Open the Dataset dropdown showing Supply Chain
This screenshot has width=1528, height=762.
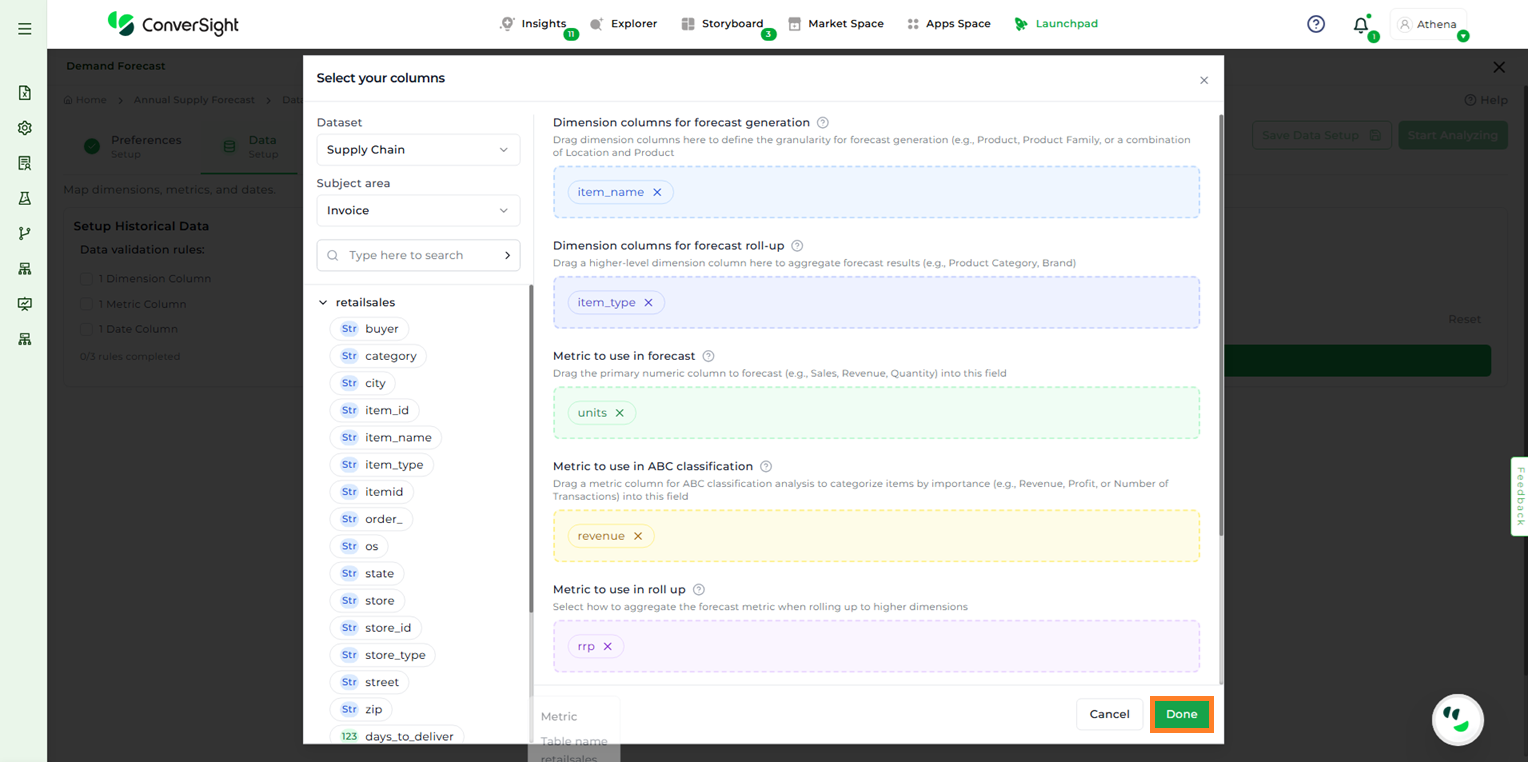(418, 150)
